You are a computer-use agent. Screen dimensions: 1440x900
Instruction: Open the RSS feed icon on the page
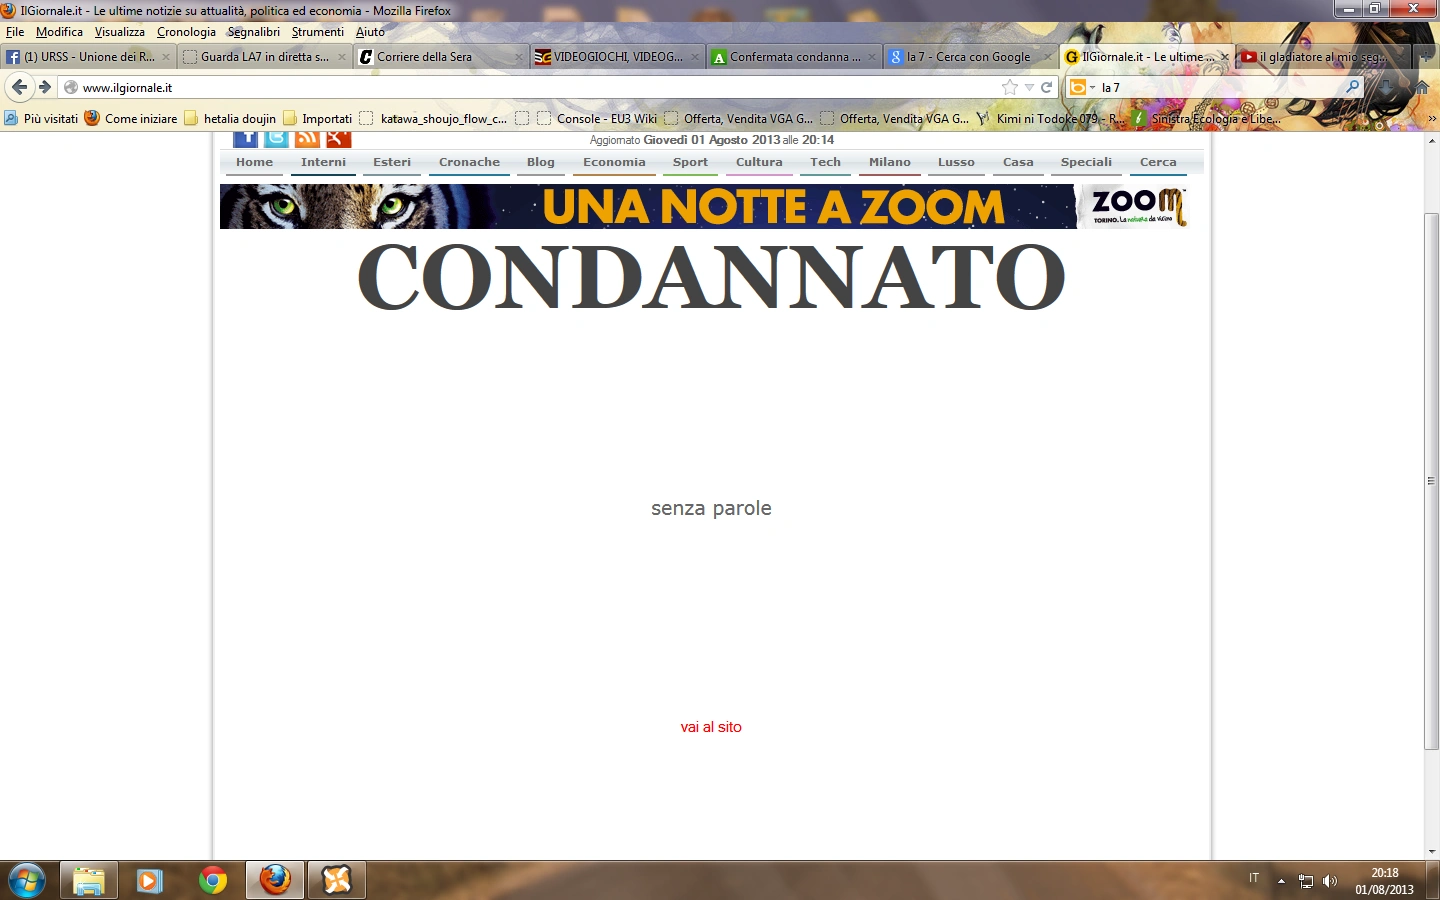point(307,139)
